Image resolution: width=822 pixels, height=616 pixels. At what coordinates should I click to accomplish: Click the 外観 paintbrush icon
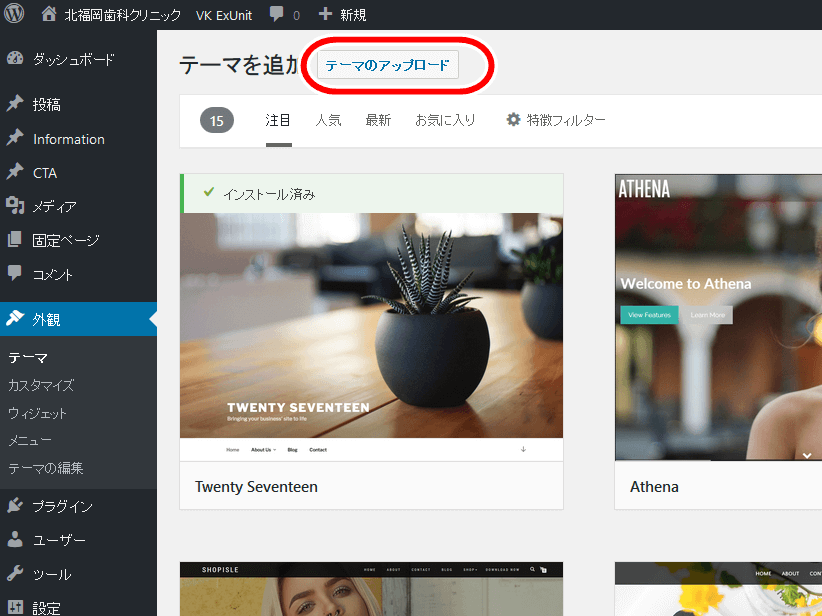click(15, 318)
